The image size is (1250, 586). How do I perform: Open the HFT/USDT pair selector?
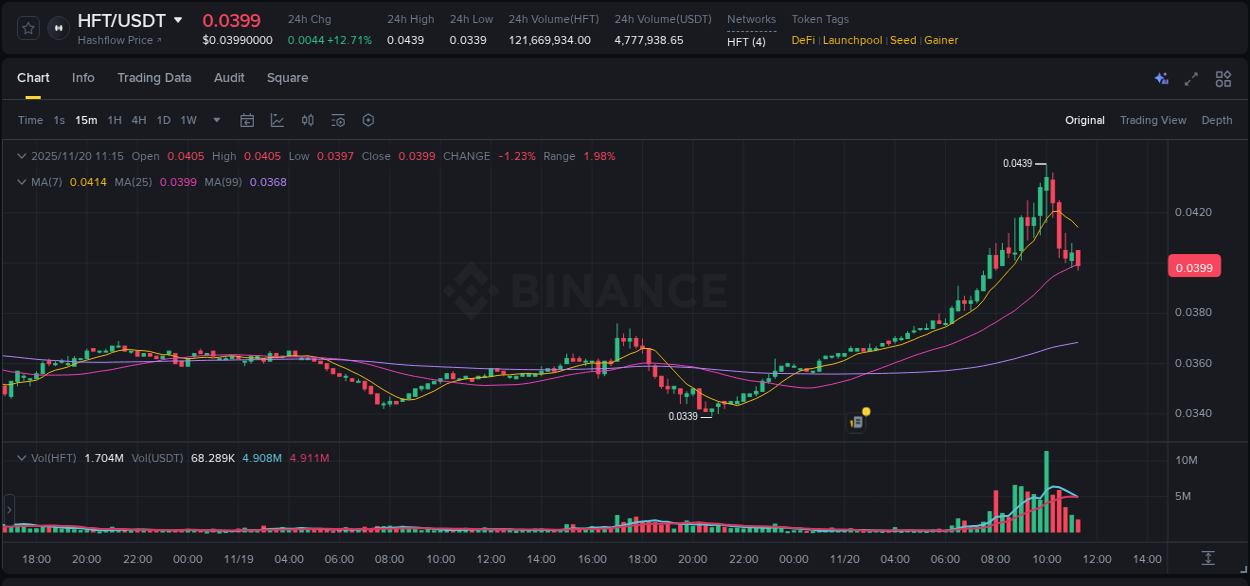pos(120,20)
